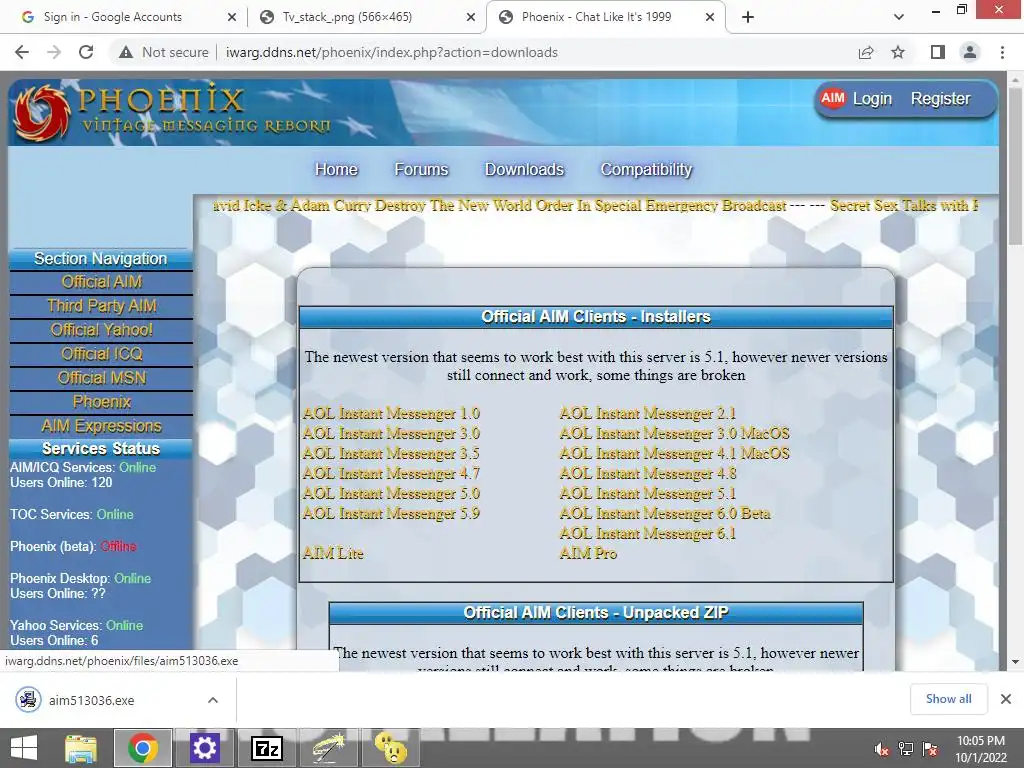Select Official MSN section
The height and width of the screenshot is (768, 1024).
pos(101,378)
